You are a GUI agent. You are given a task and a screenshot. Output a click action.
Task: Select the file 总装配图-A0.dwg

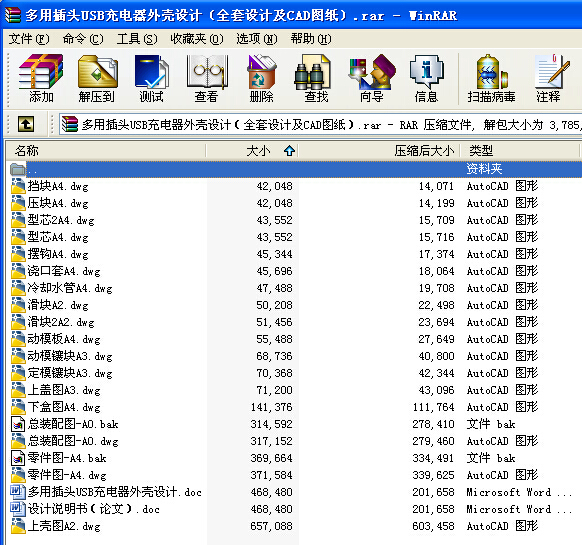[73, 441]
